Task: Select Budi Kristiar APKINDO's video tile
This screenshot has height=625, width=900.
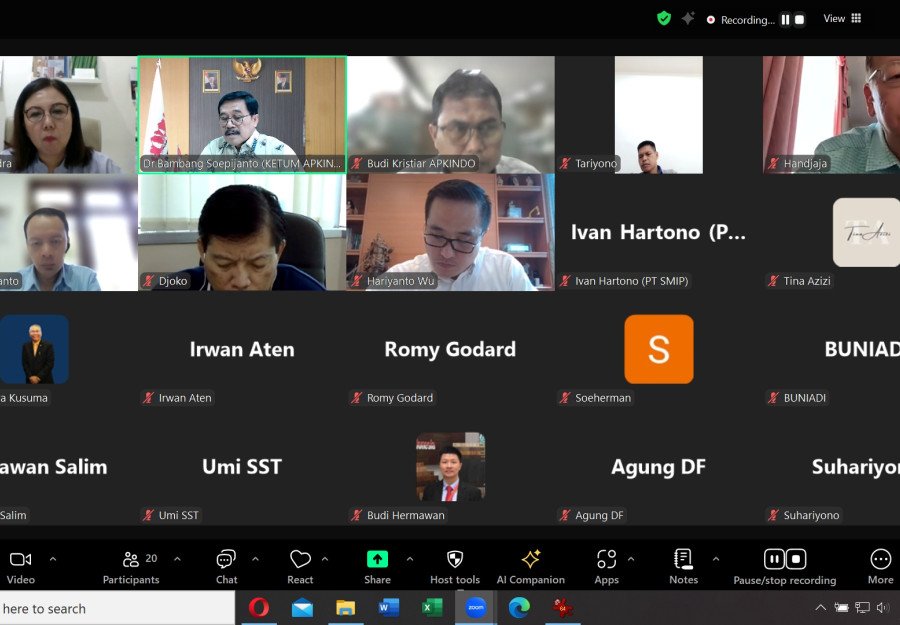Action: (x=451, y=114)
